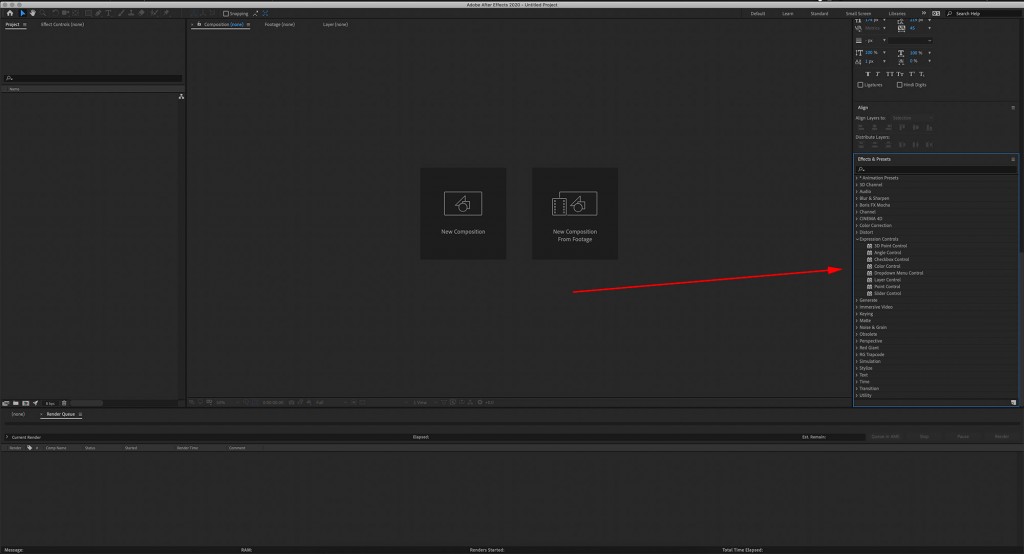The image size is (1024, 554).
Task: Switch to the Footage (none) tab
Action: coord(280,24)
